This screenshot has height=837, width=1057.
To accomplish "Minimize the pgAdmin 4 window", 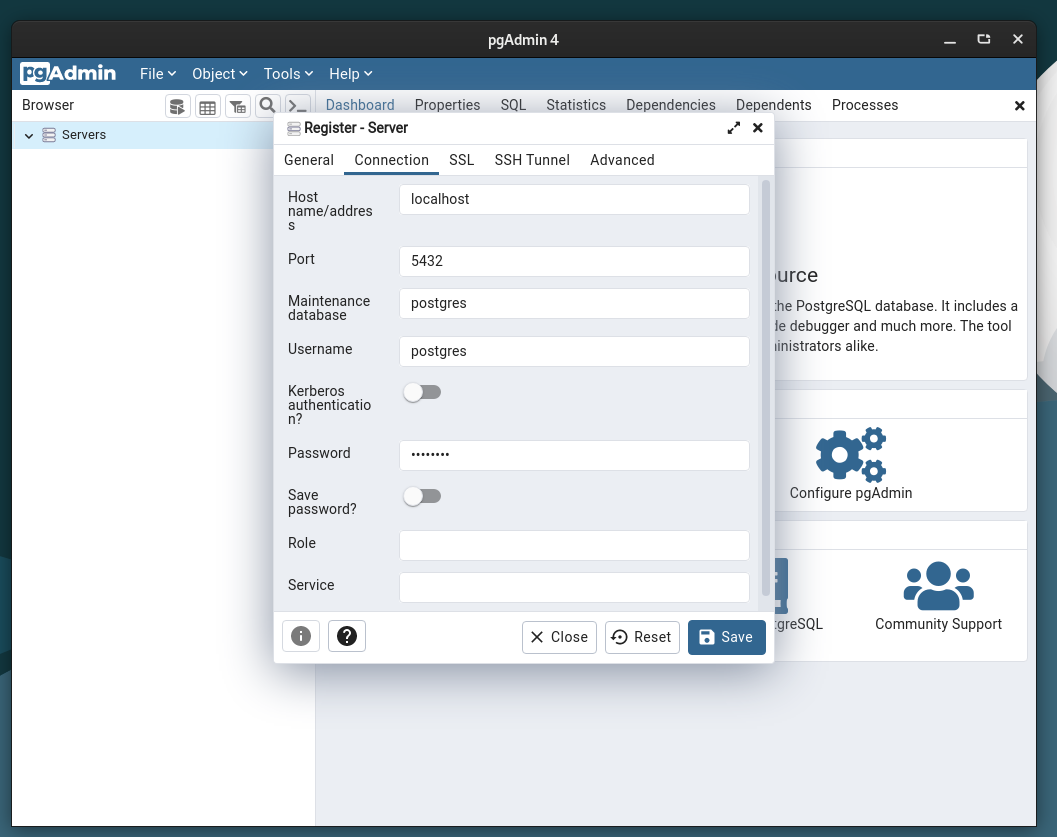I will point(950,40).
